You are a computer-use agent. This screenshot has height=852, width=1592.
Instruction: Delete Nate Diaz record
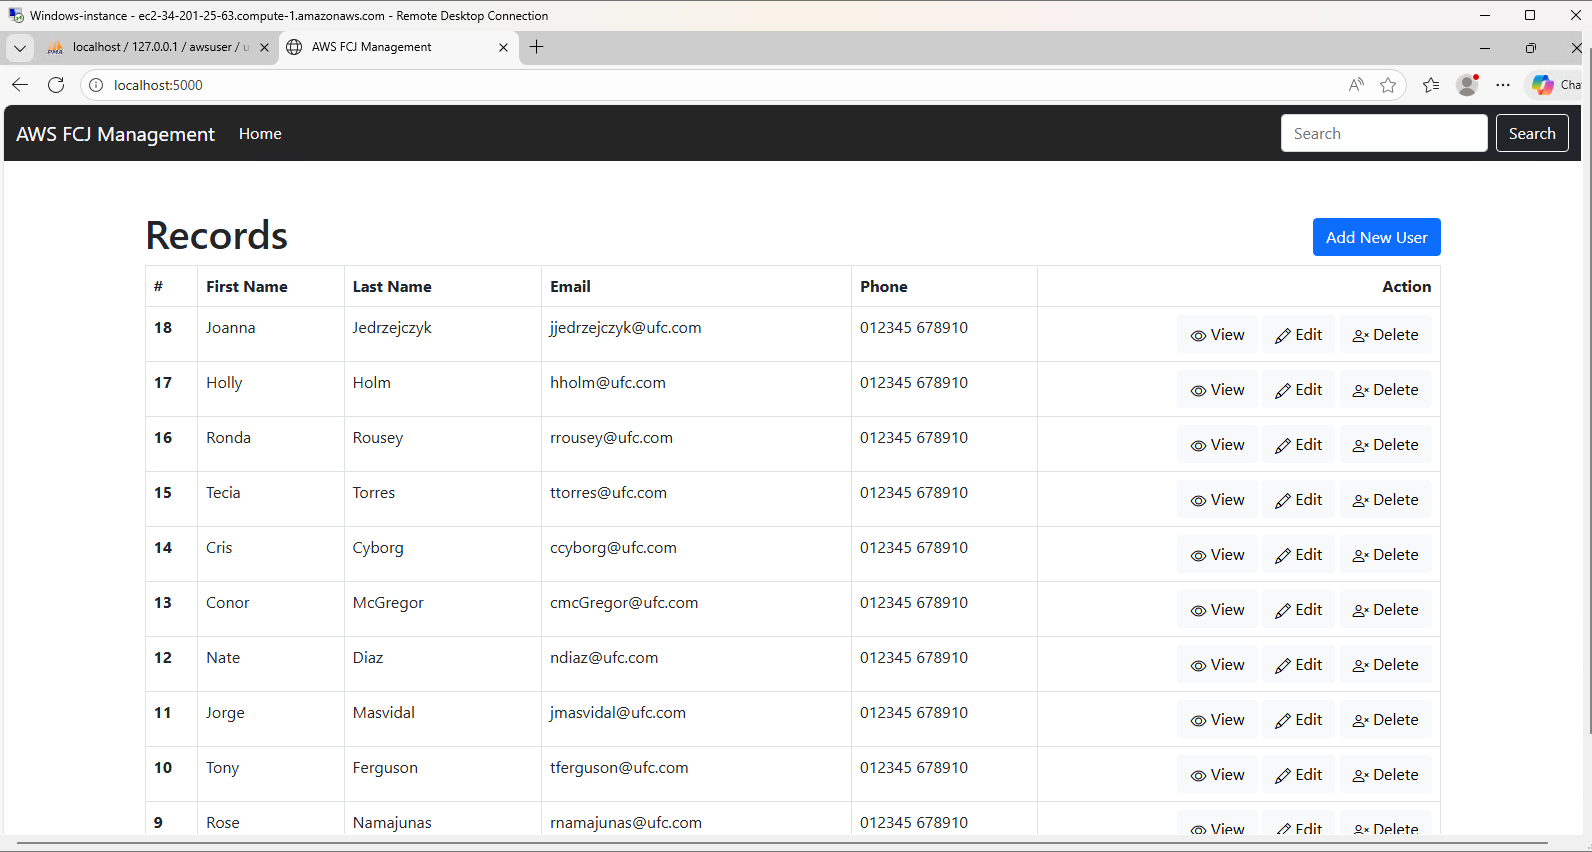point(1385,665)
